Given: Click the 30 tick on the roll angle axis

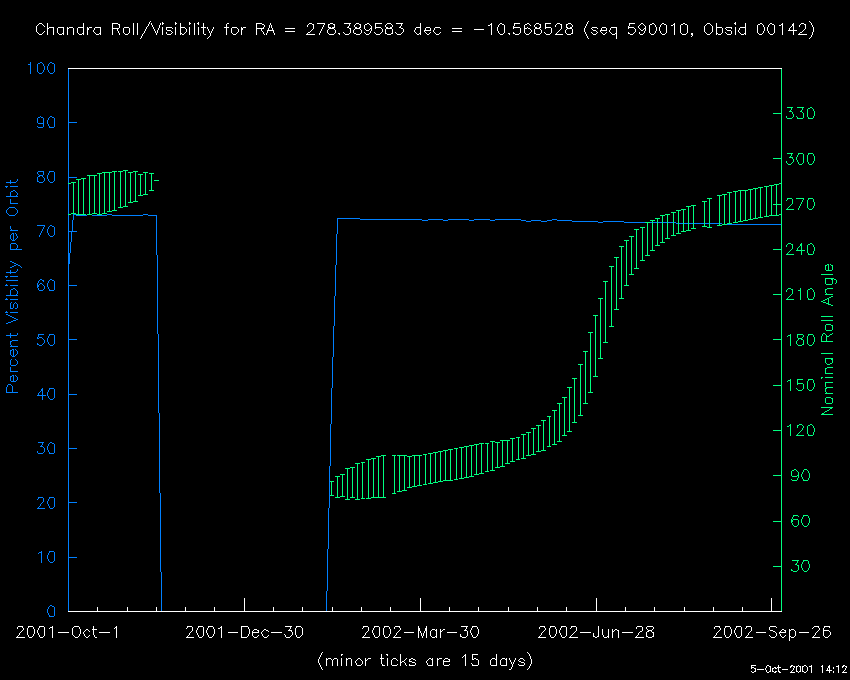Looking at the screenshot, I should (x=798, y=567).
